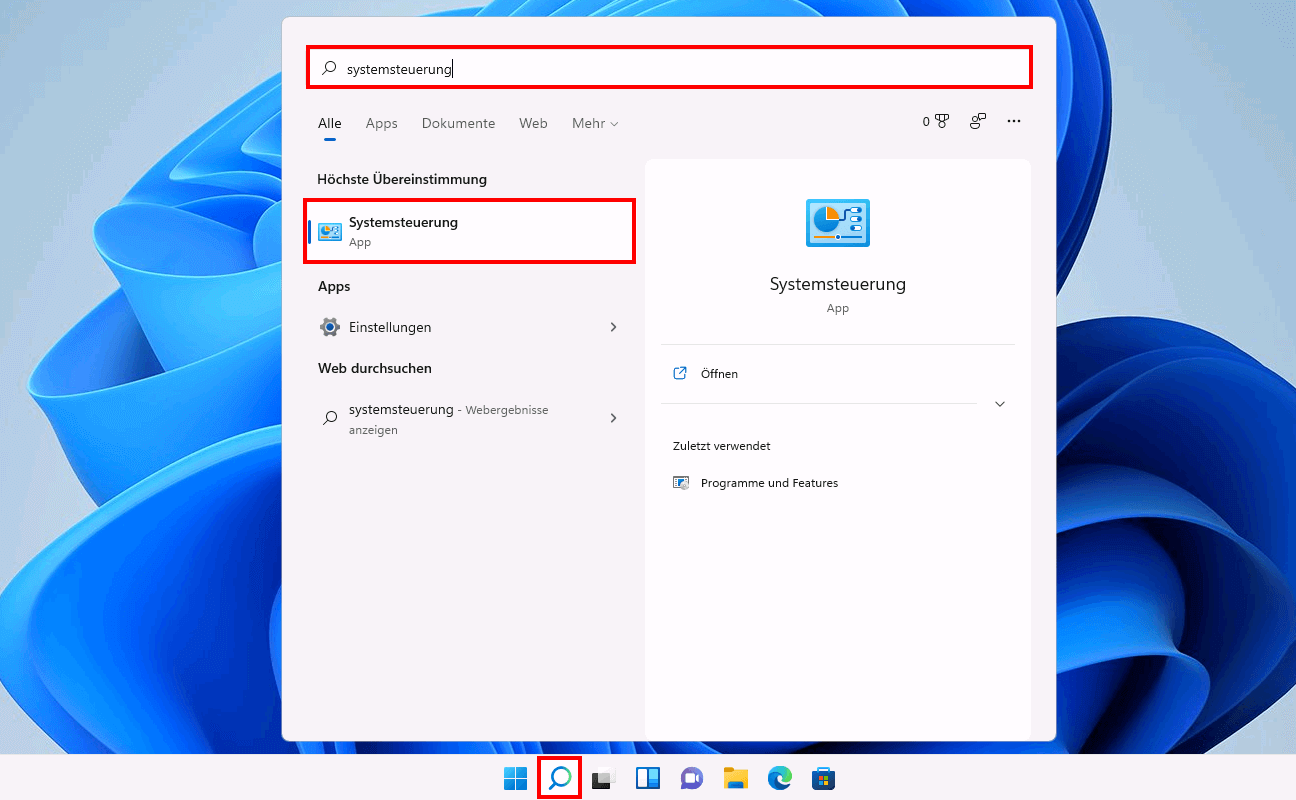This screenshot has height=800, width=1296.
Task: Click the Höchste Übereinstimmung heading
Action: pos(402,179)
